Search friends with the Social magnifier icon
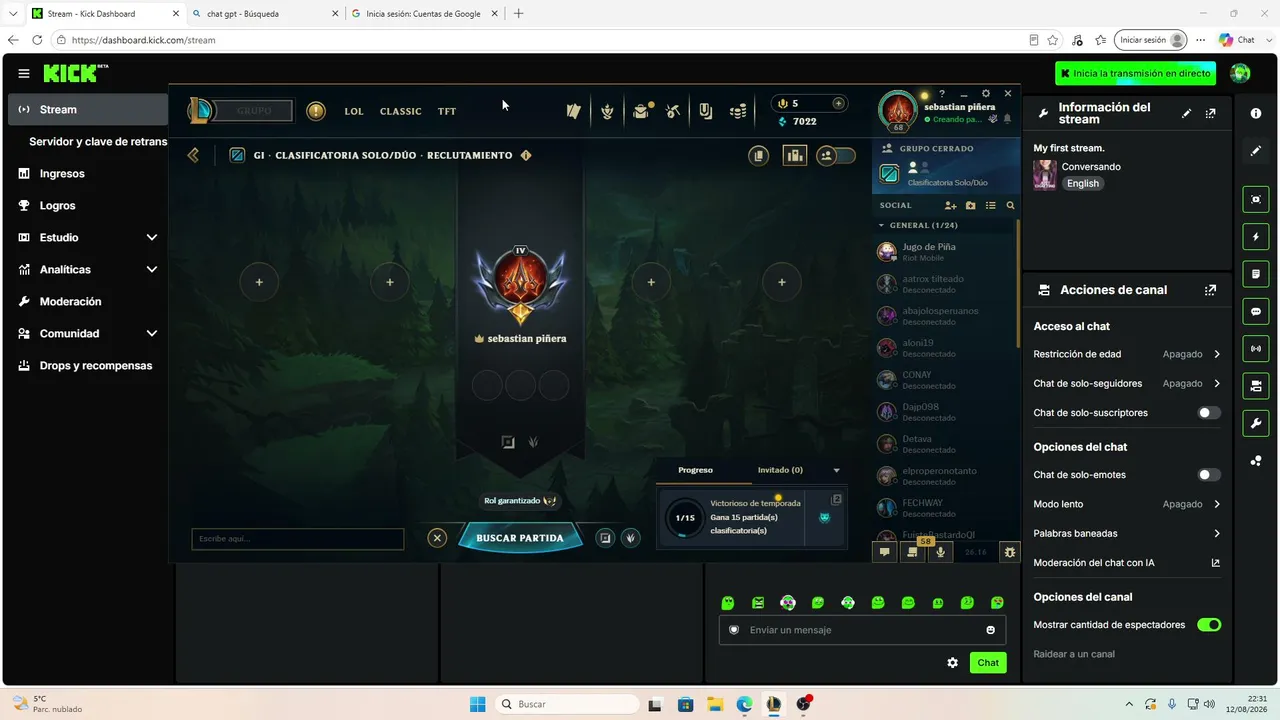 1010,205
